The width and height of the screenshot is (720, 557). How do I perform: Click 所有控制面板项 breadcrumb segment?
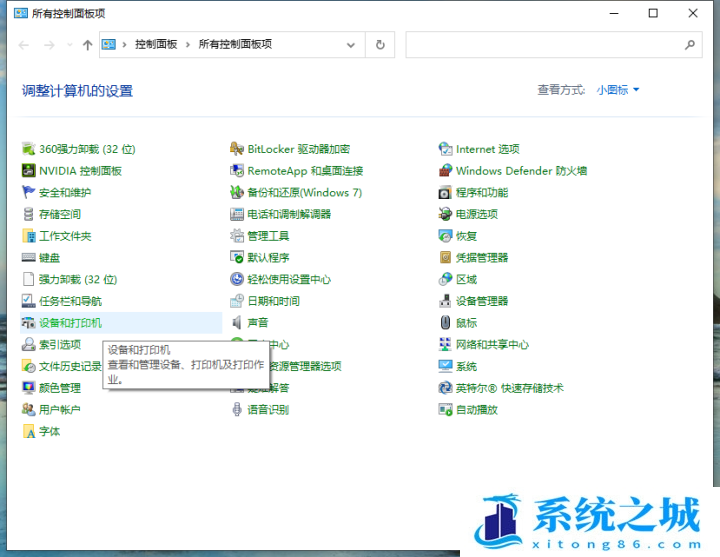235,44
